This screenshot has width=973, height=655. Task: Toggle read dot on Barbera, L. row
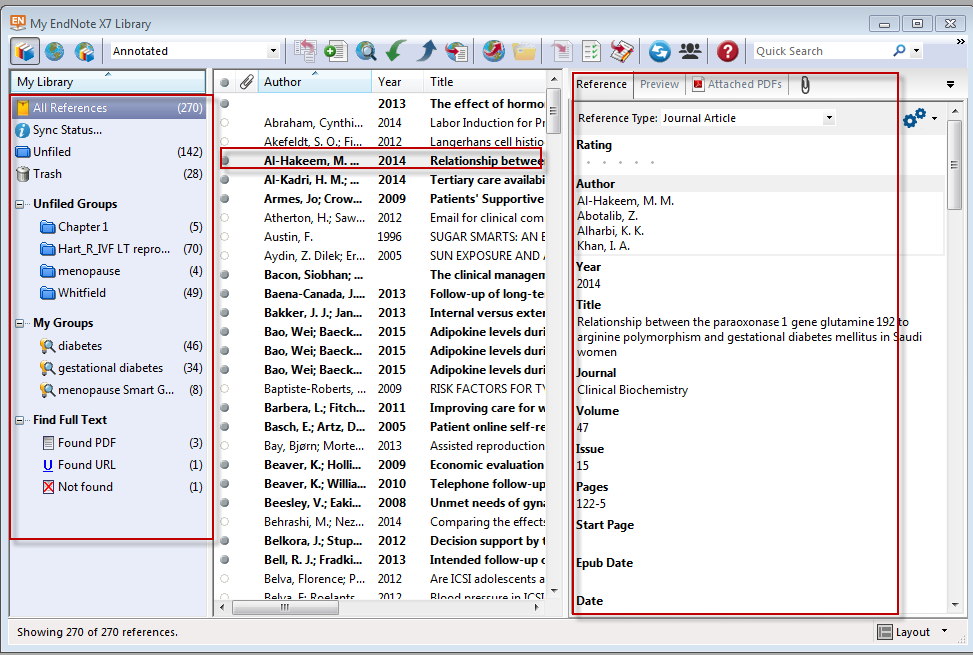click(x=225, y=408)
